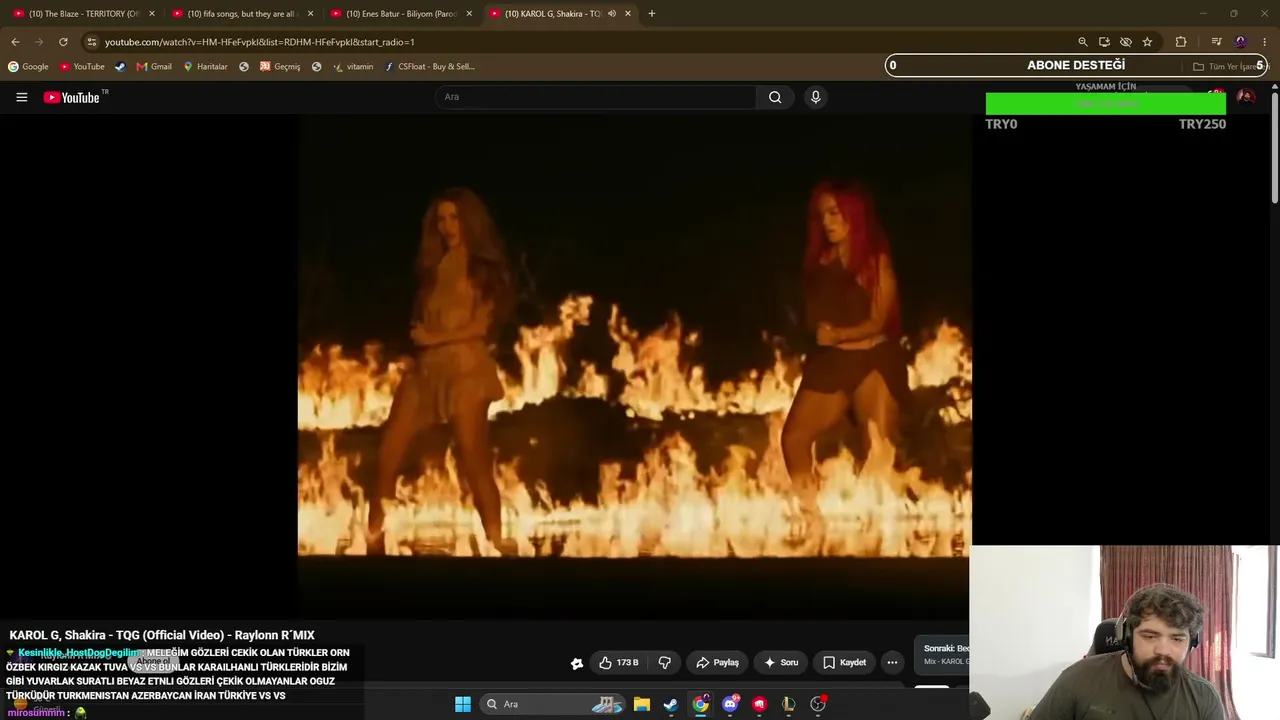Open the YouTube guide hamburger menu
The width and height of the screenshot is (1280, 720).
21,97
